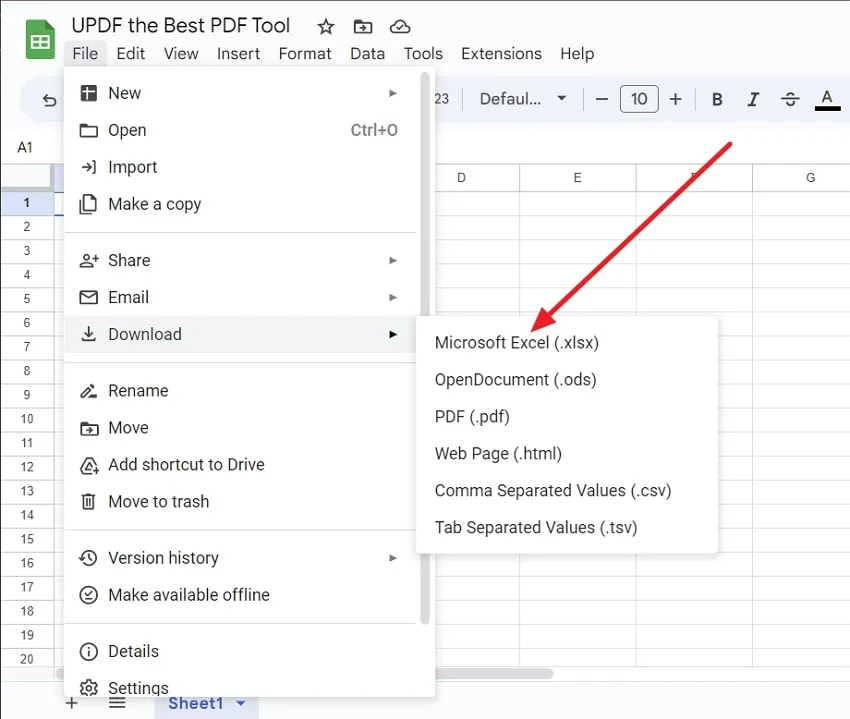Open the Sheet1 tab dropdown arrow
Screen dimensions: 850x719
pyautogui.click(x=241, y=704)
